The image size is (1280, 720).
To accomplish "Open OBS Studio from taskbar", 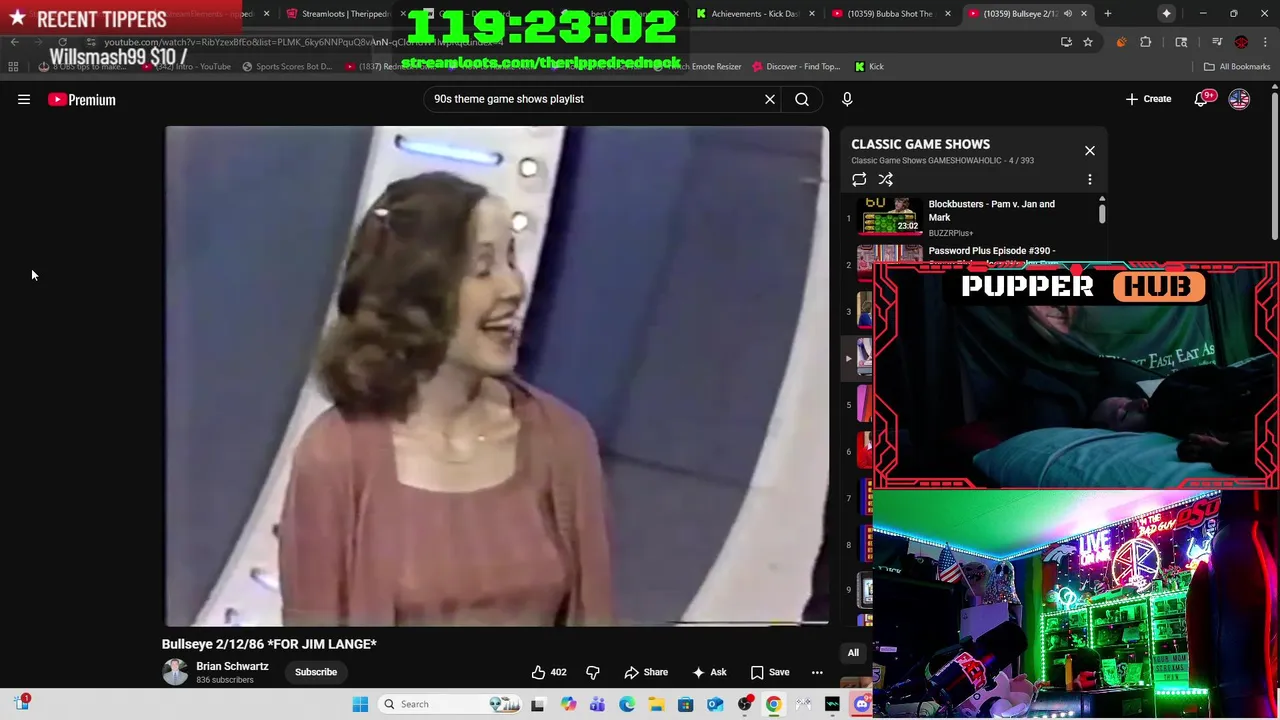I will click(x=745, y=704).
